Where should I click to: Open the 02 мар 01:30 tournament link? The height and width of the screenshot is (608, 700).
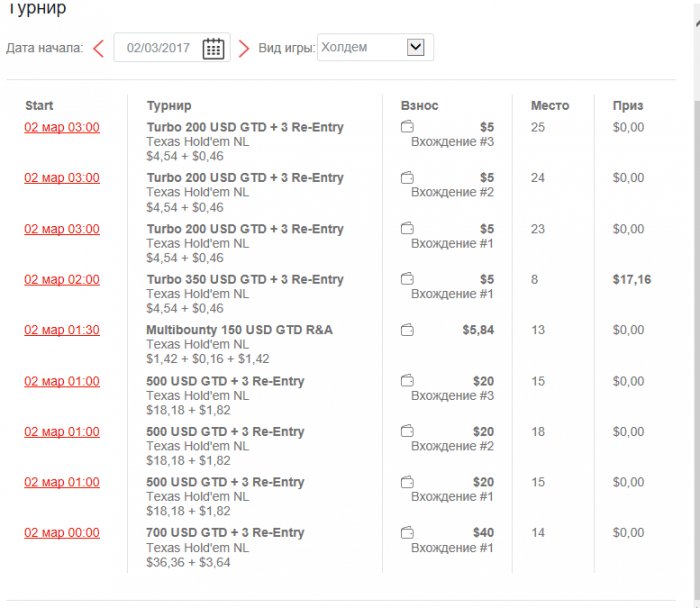pyautogui.click(x=62, y=330)
